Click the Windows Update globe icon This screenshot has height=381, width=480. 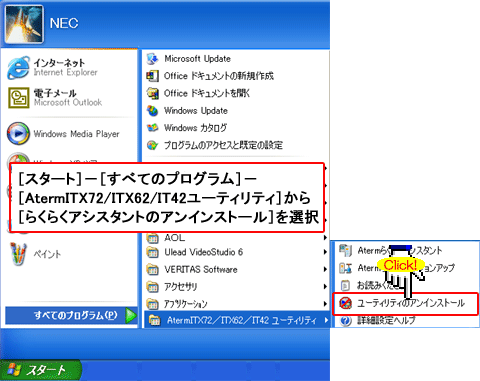pos(153,111)
